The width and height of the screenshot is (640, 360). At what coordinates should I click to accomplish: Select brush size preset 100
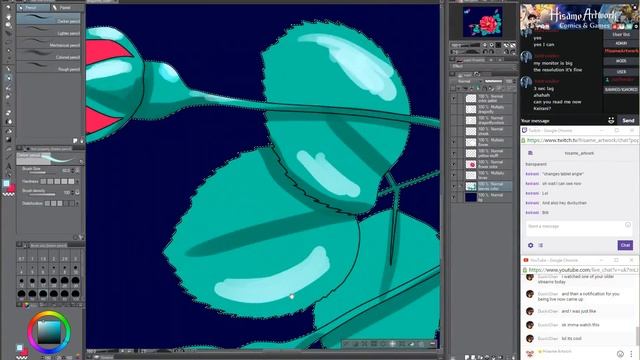tap(76, 295)
